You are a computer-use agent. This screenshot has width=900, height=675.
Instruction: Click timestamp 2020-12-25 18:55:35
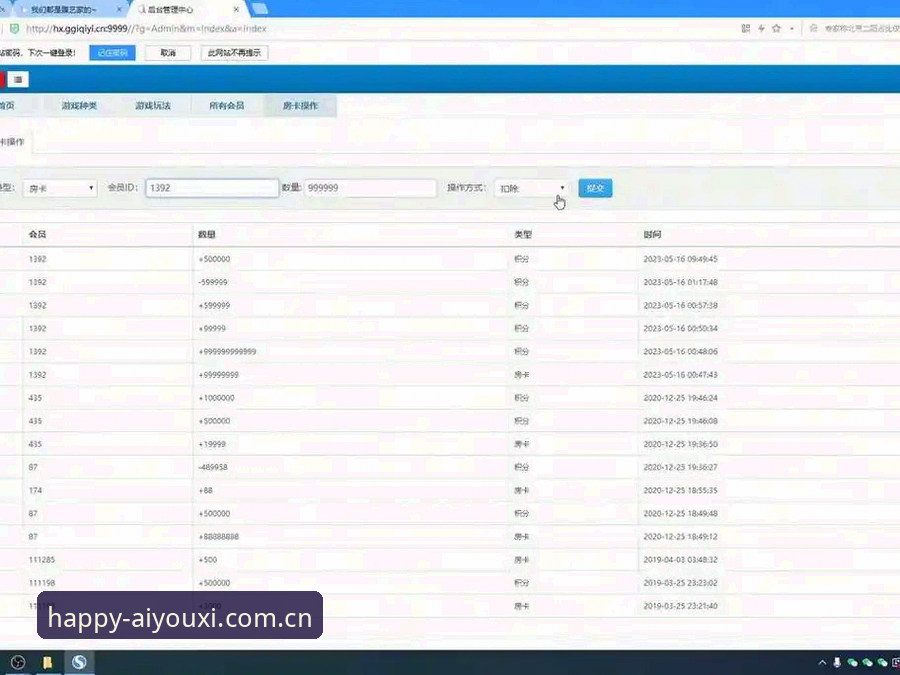[x=680, y=490]
